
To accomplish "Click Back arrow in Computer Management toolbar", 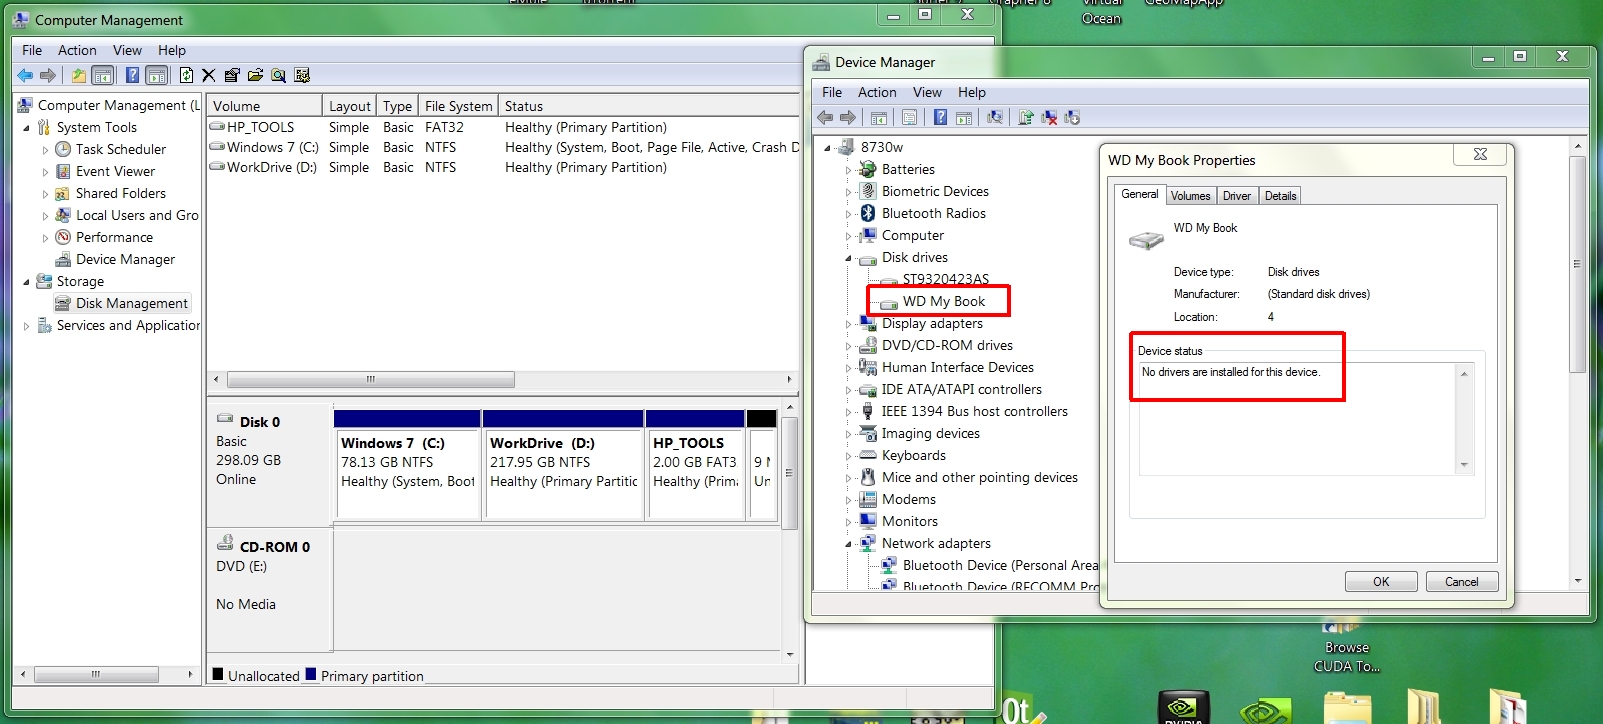I will [x=25, y=75].
